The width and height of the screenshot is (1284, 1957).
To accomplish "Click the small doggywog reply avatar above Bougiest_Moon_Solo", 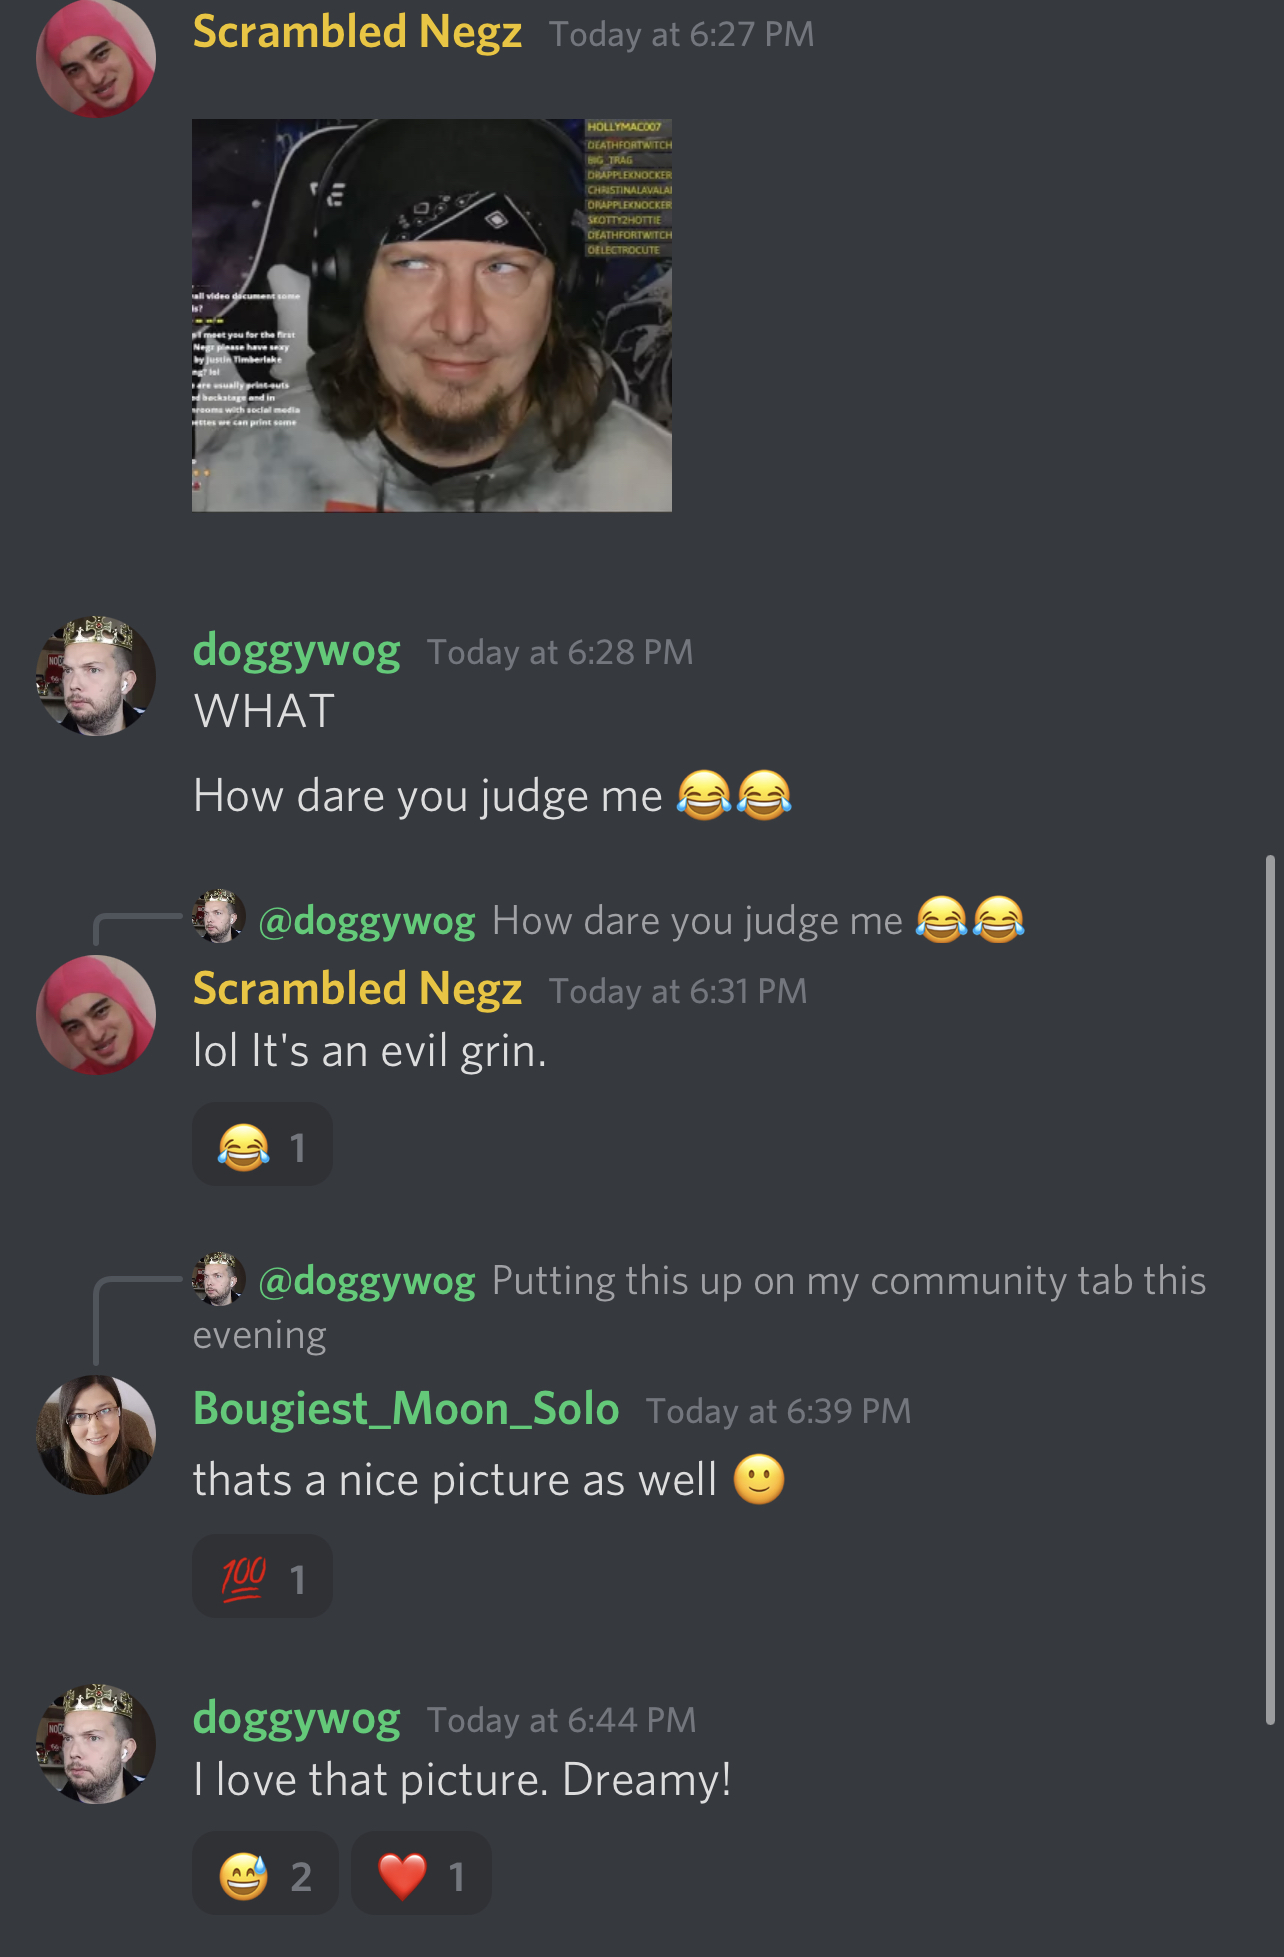I will tap(219, 1278).
